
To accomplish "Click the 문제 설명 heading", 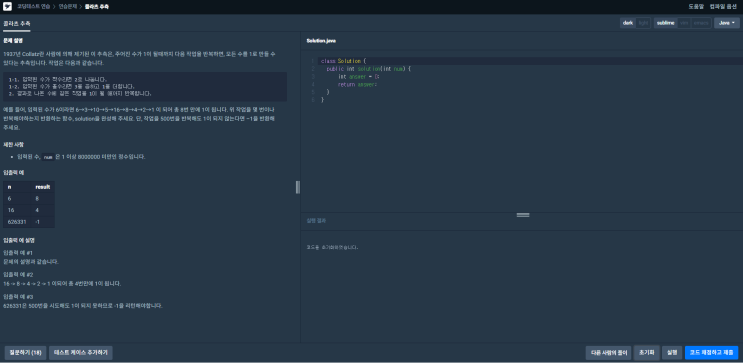I will 13,41.
